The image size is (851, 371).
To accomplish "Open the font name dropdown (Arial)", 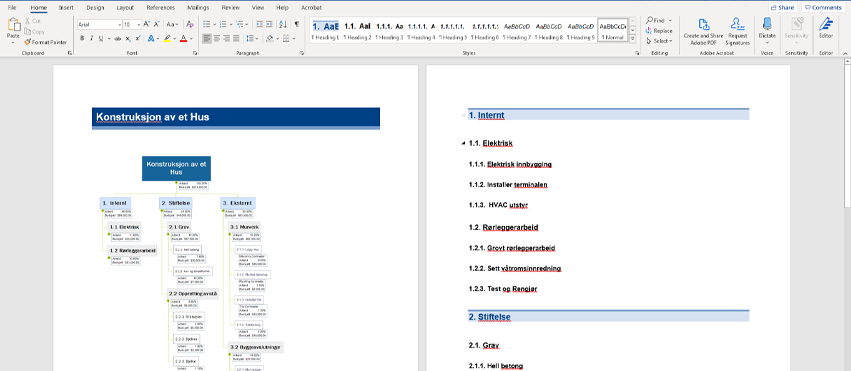I will 119,24.
